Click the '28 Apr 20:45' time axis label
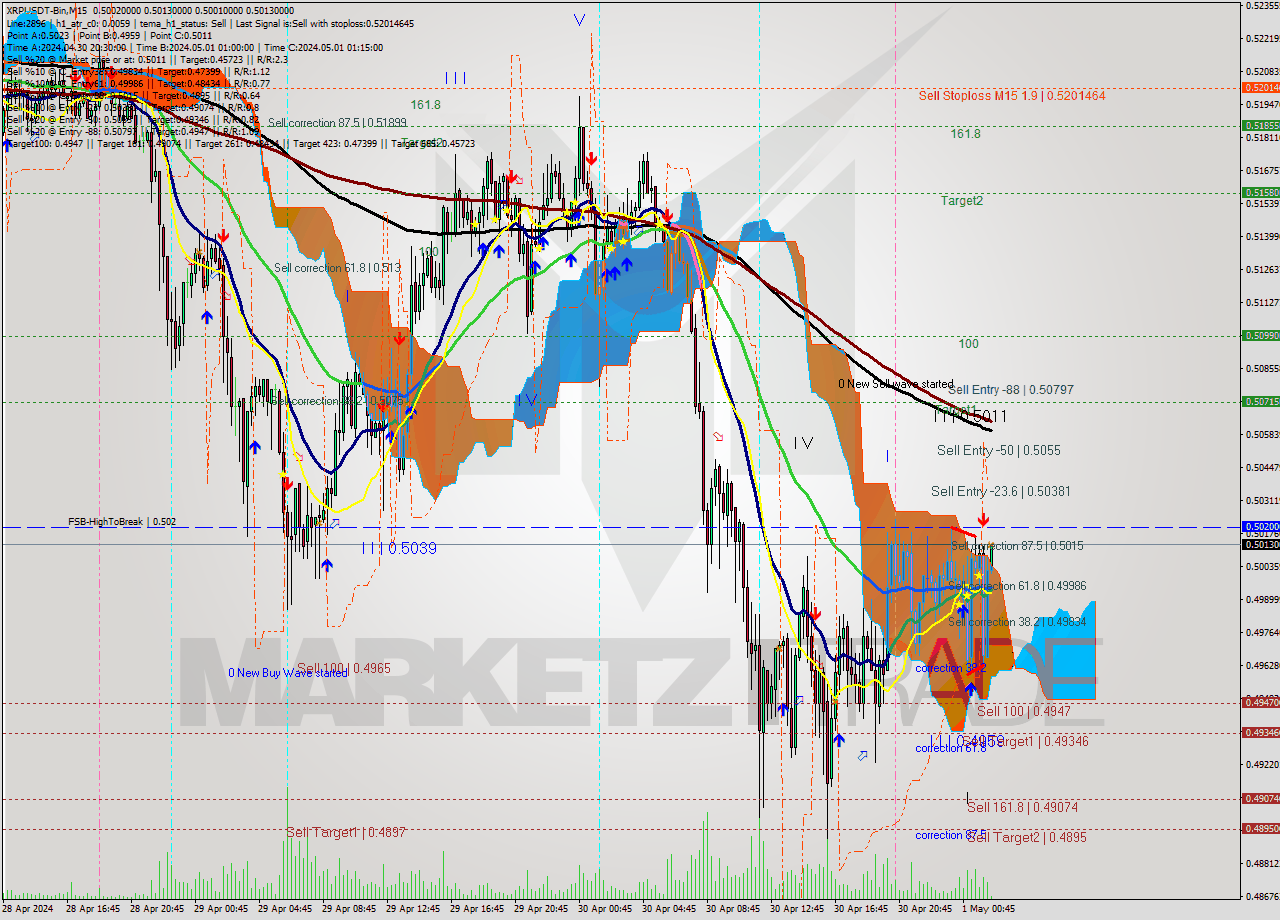The image size is (1280, 920). pos(158,909)
